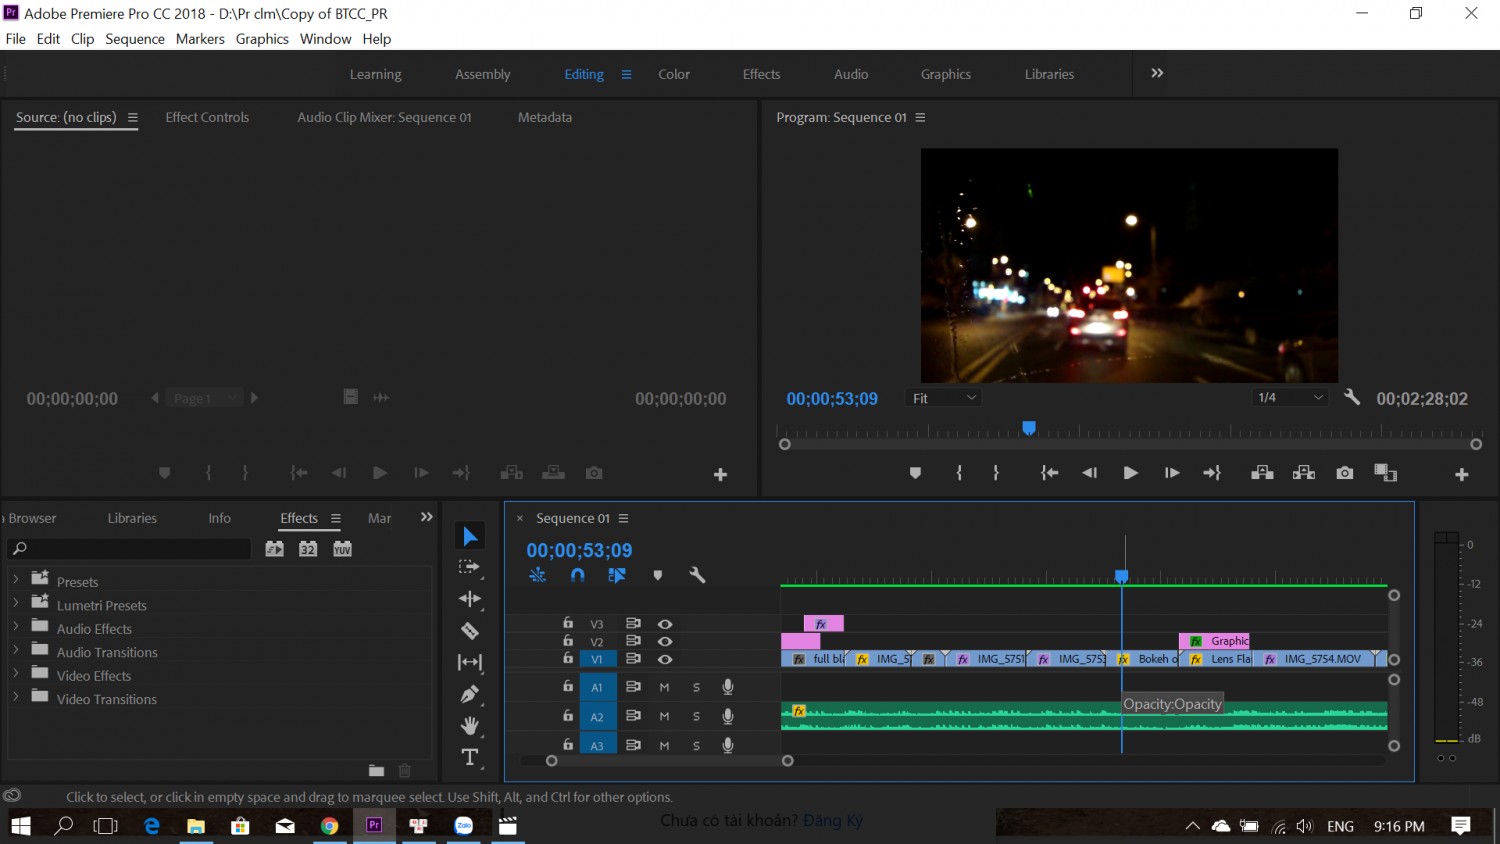Viewport: 1500px width, 844px height.
Task: Click the Program monitor playhead scrubber
Action: 1028,428
